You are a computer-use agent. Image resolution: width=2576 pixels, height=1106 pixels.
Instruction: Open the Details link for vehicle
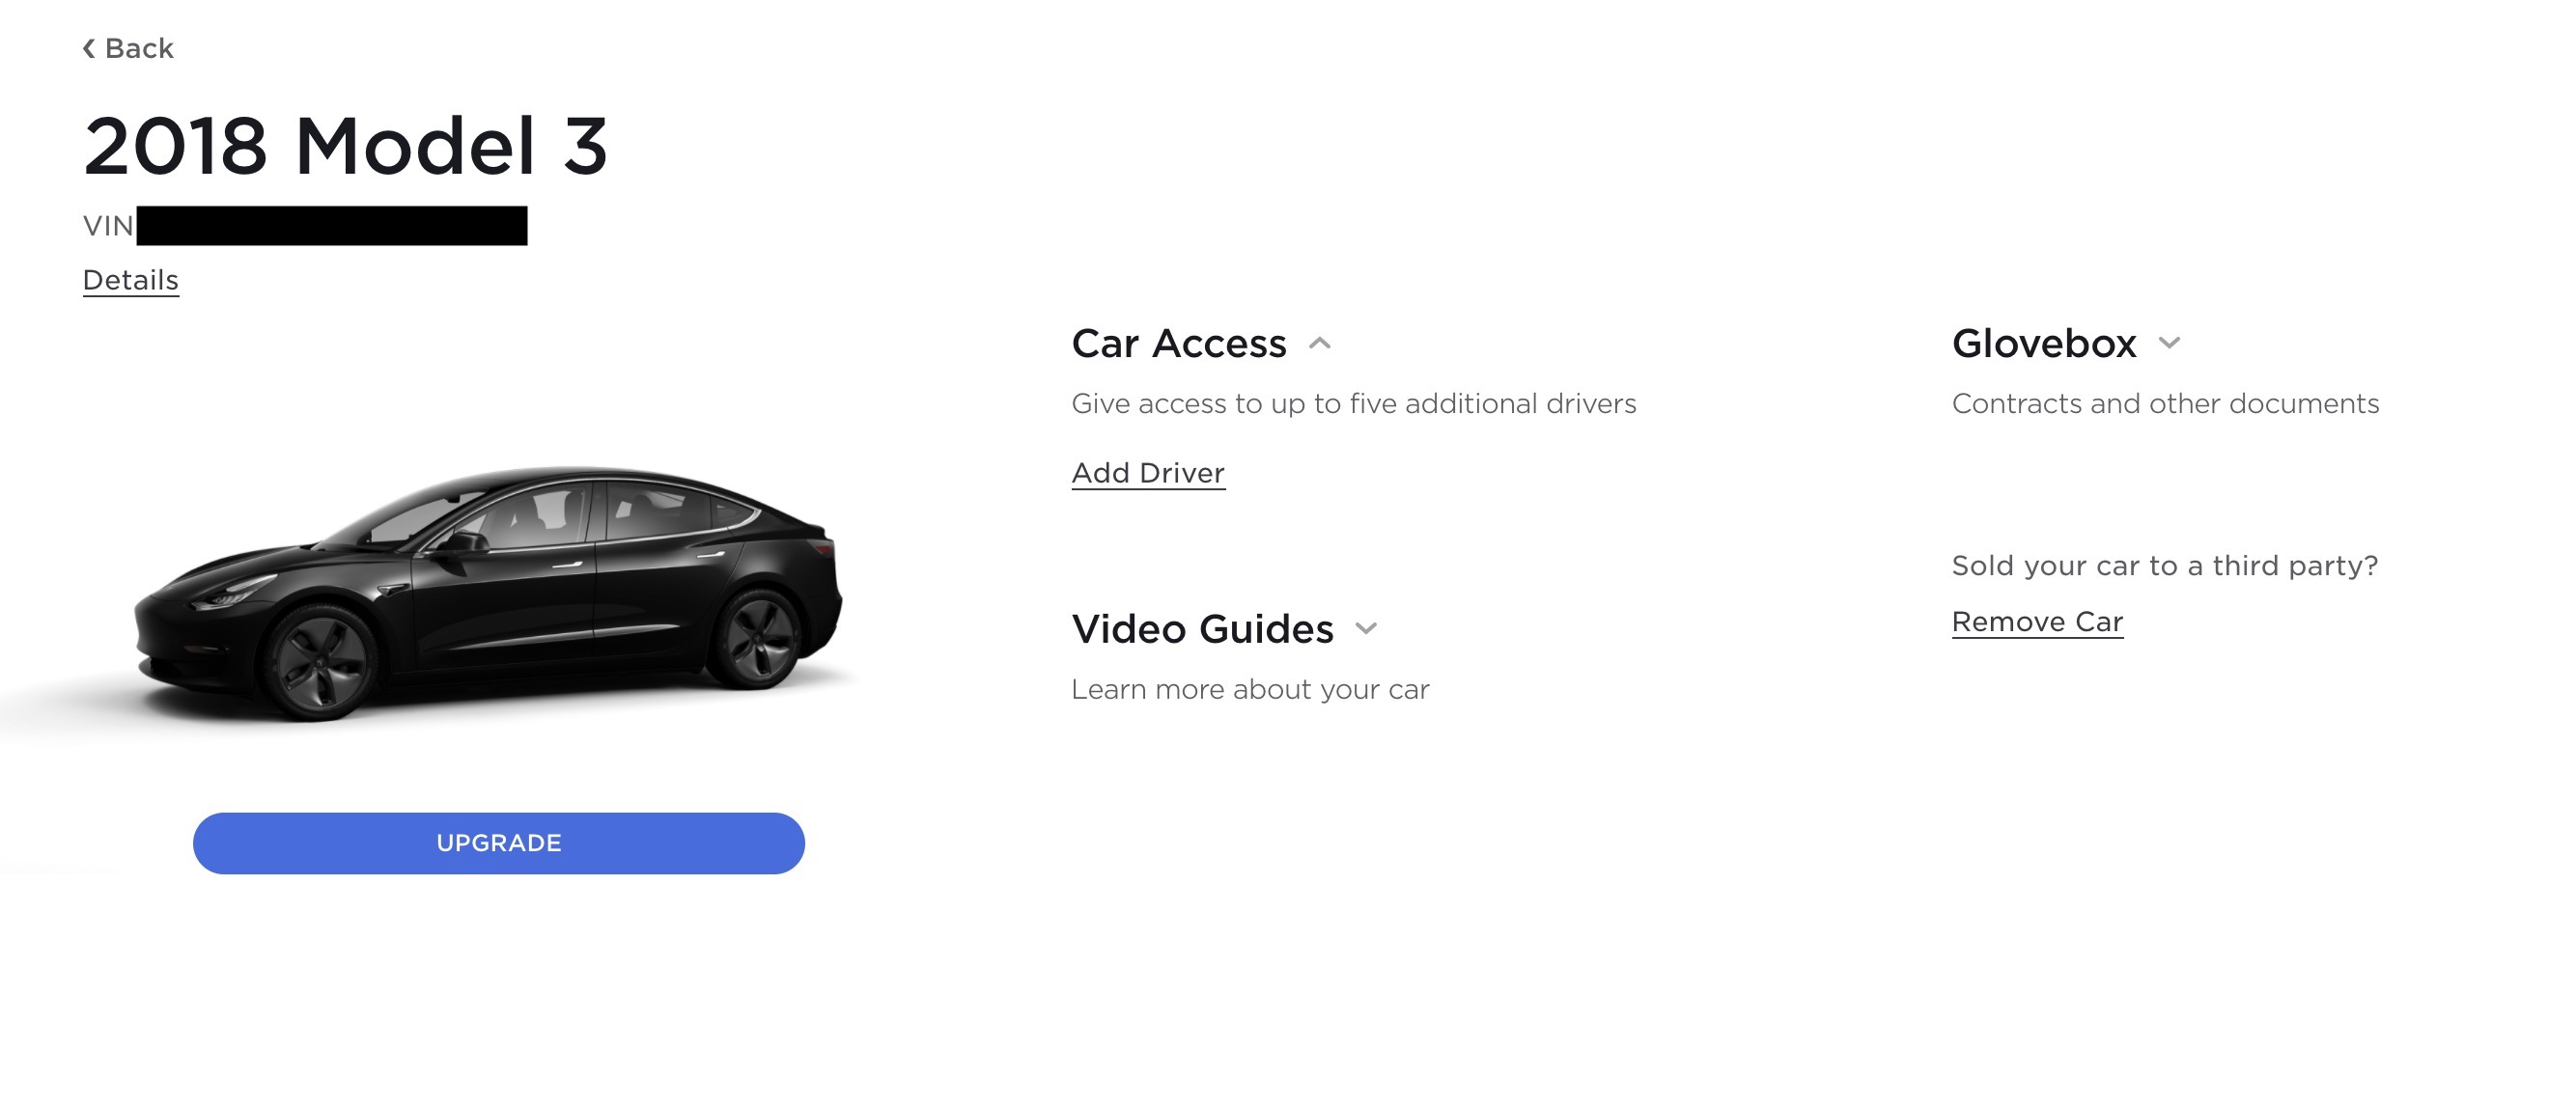129,277
